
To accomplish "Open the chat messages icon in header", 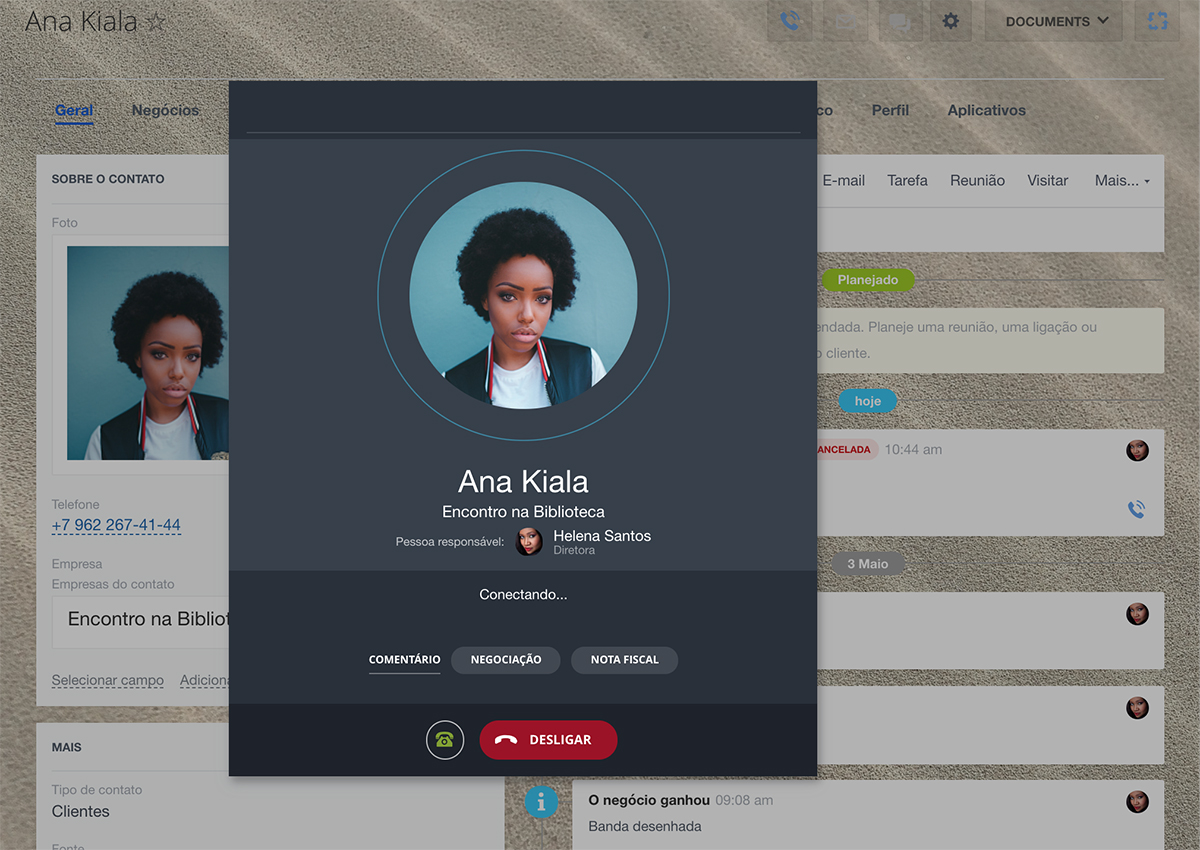I will pos(899,21).
